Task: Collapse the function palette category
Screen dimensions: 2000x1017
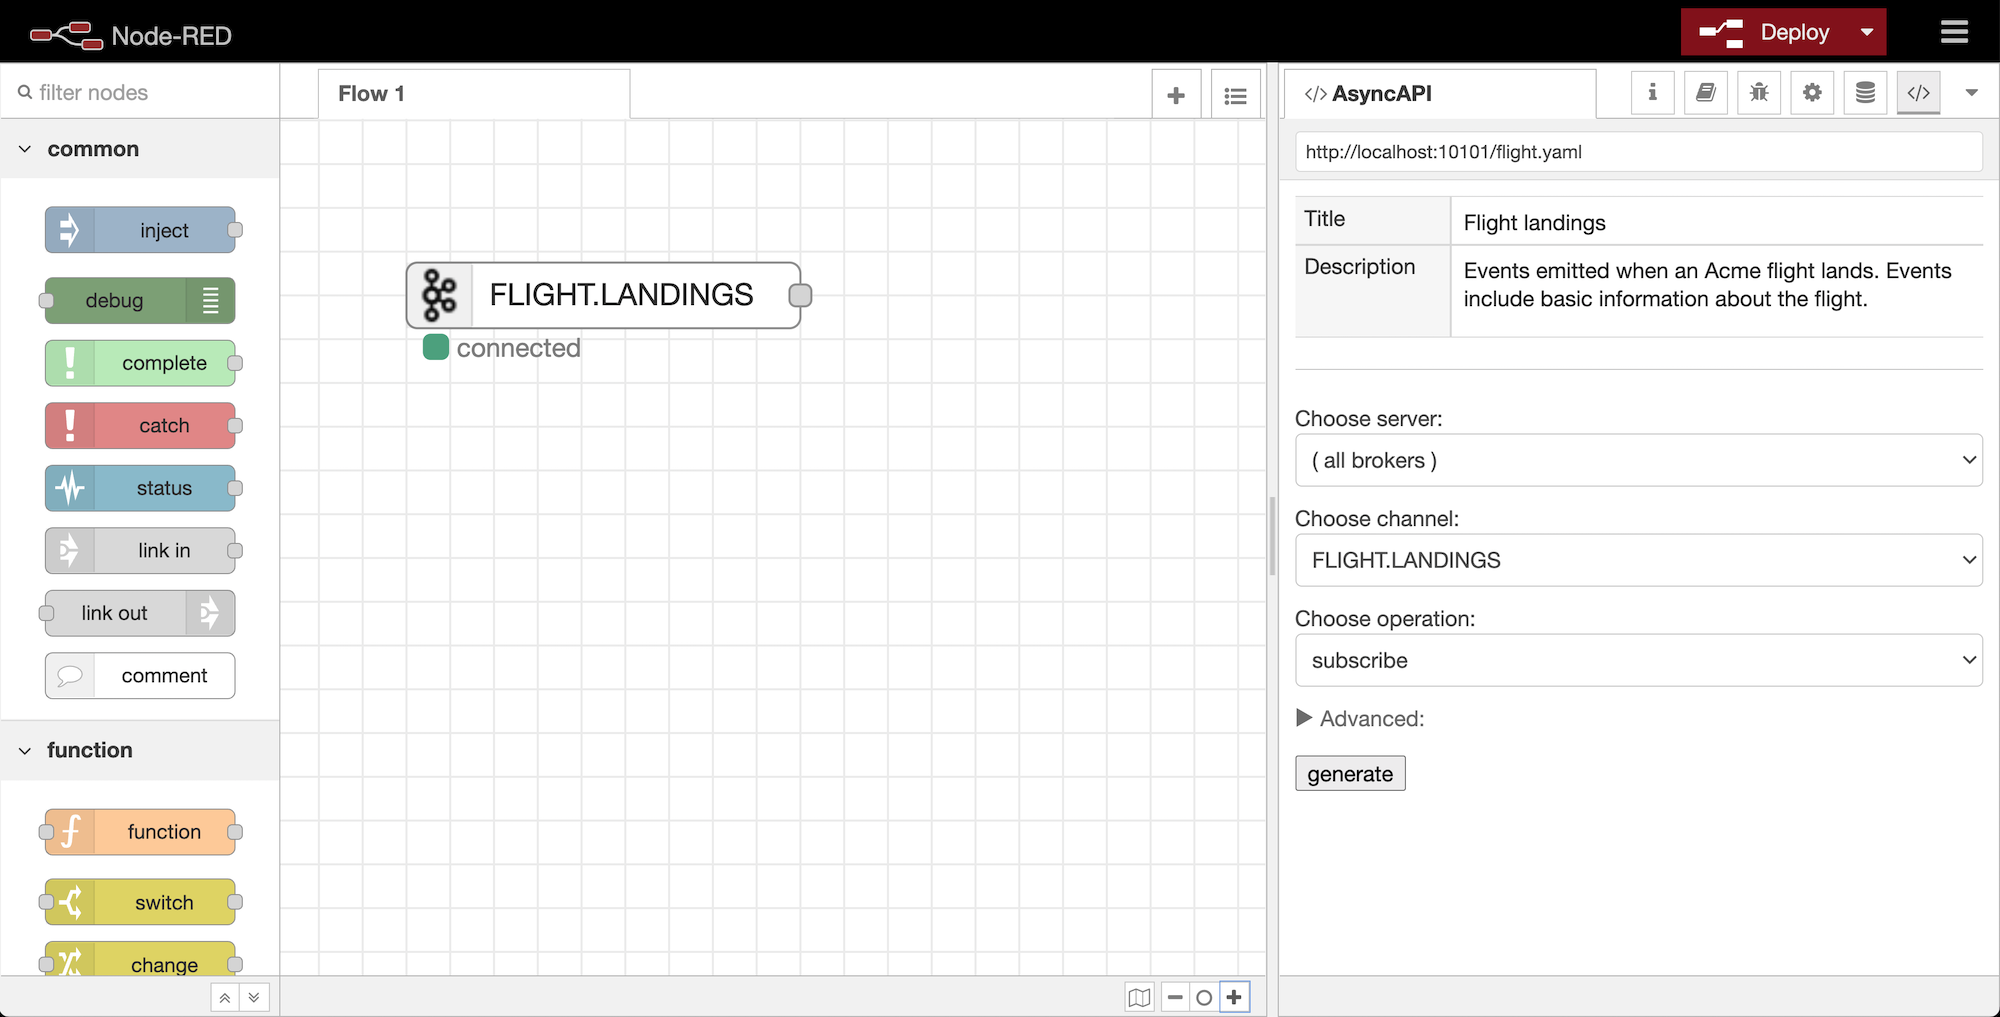Action: pyautogui.click(x=140, y=750)
